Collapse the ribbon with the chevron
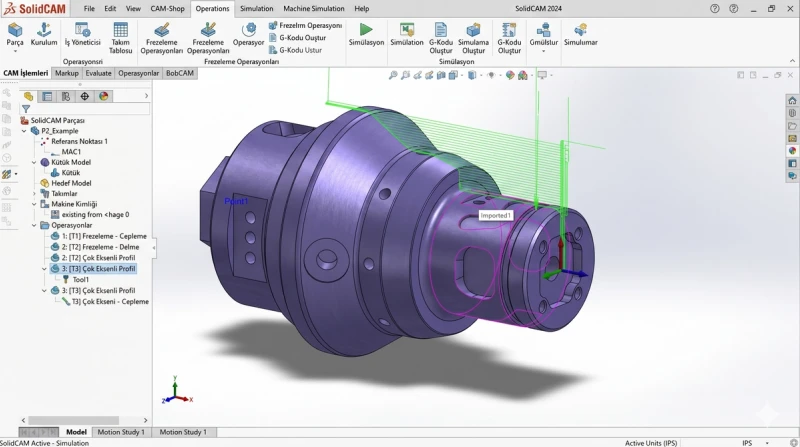This screenshot has height=447, width=800. click(x=792, y=61)
